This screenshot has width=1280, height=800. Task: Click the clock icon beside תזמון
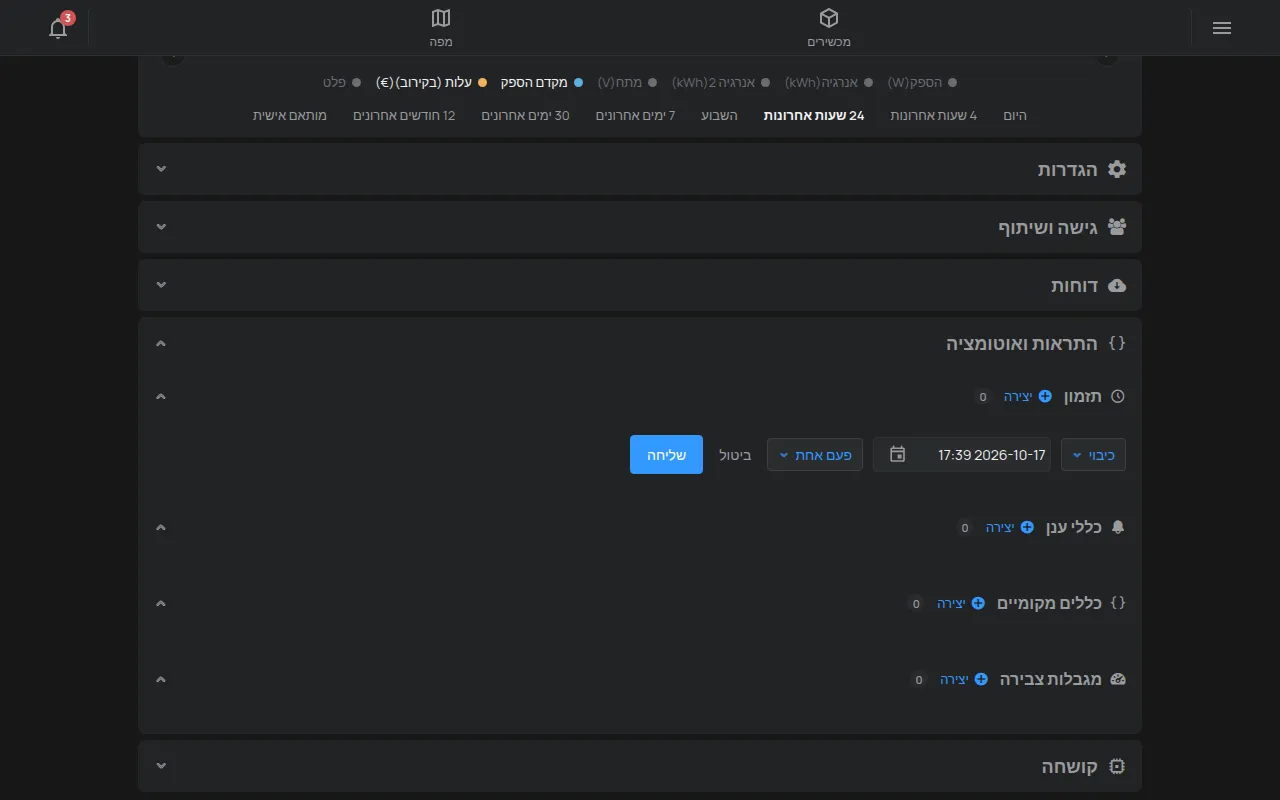[x=1118, y=396]
